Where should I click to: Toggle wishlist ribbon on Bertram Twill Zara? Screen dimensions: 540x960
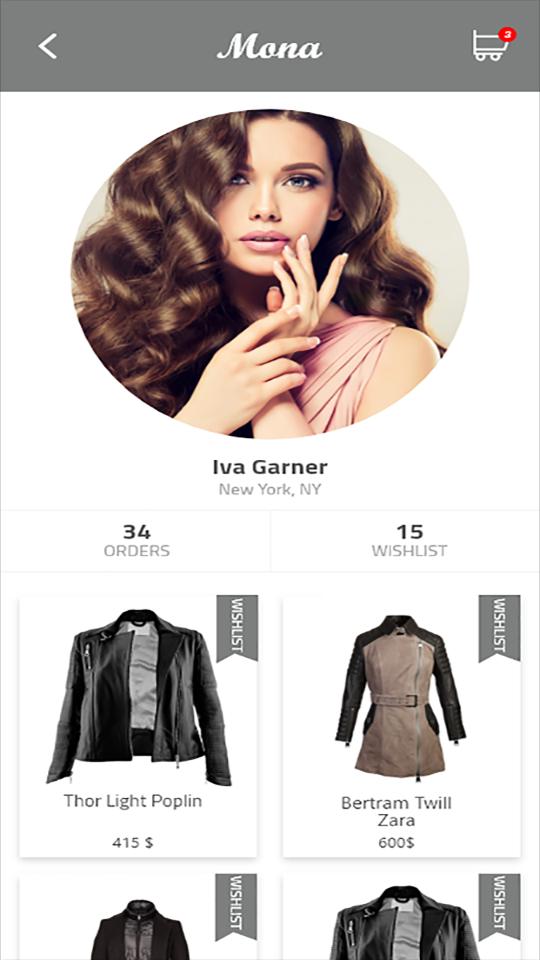point(500,628)
